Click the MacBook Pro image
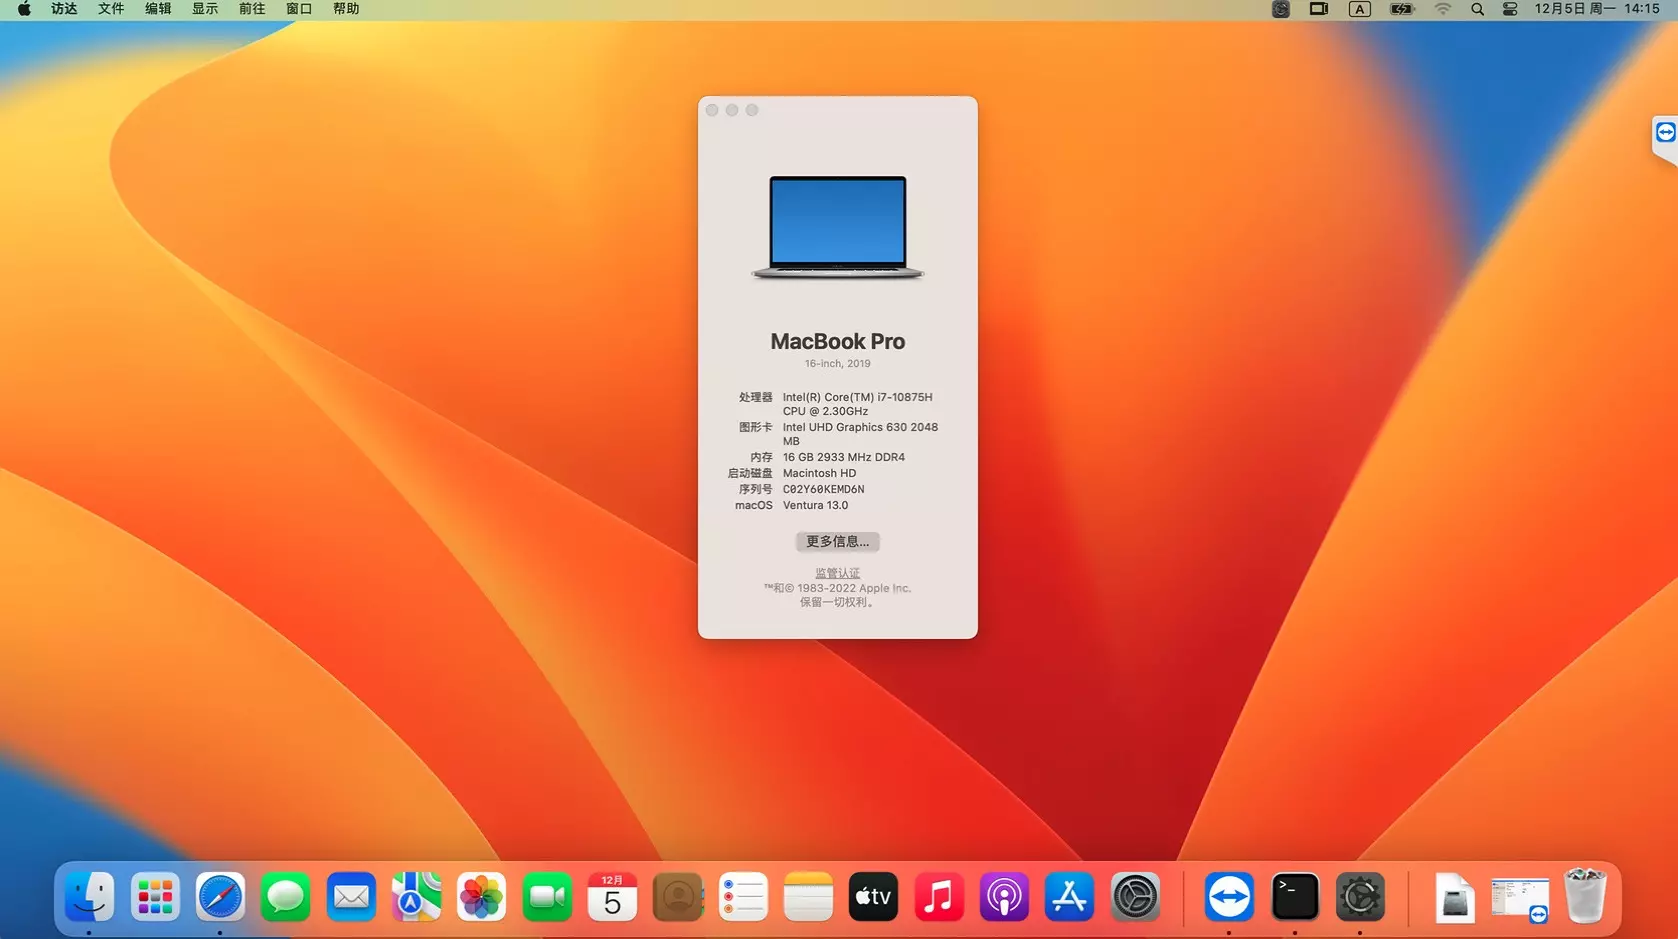The width and height of the screenshot is (1678, 939). pyautogui.click(x=838, y=228)
